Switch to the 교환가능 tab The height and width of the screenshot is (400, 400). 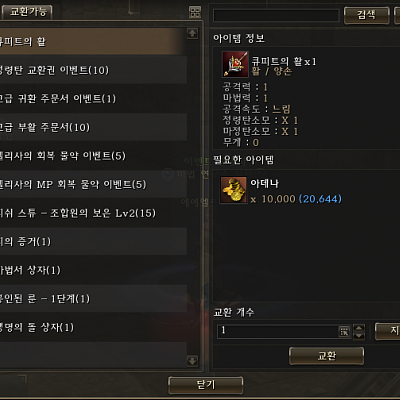click(27, 12)
